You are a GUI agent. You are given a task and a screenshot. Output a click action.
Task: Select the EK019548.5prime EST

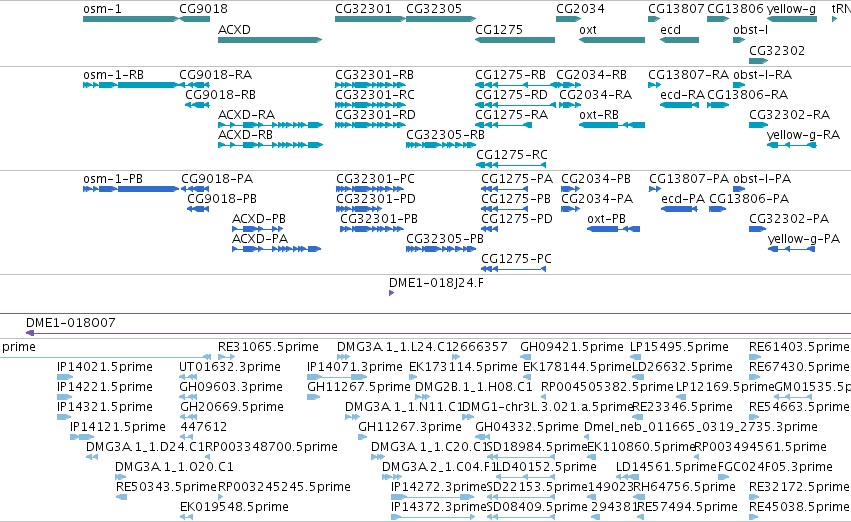click(x=186, y=517)
